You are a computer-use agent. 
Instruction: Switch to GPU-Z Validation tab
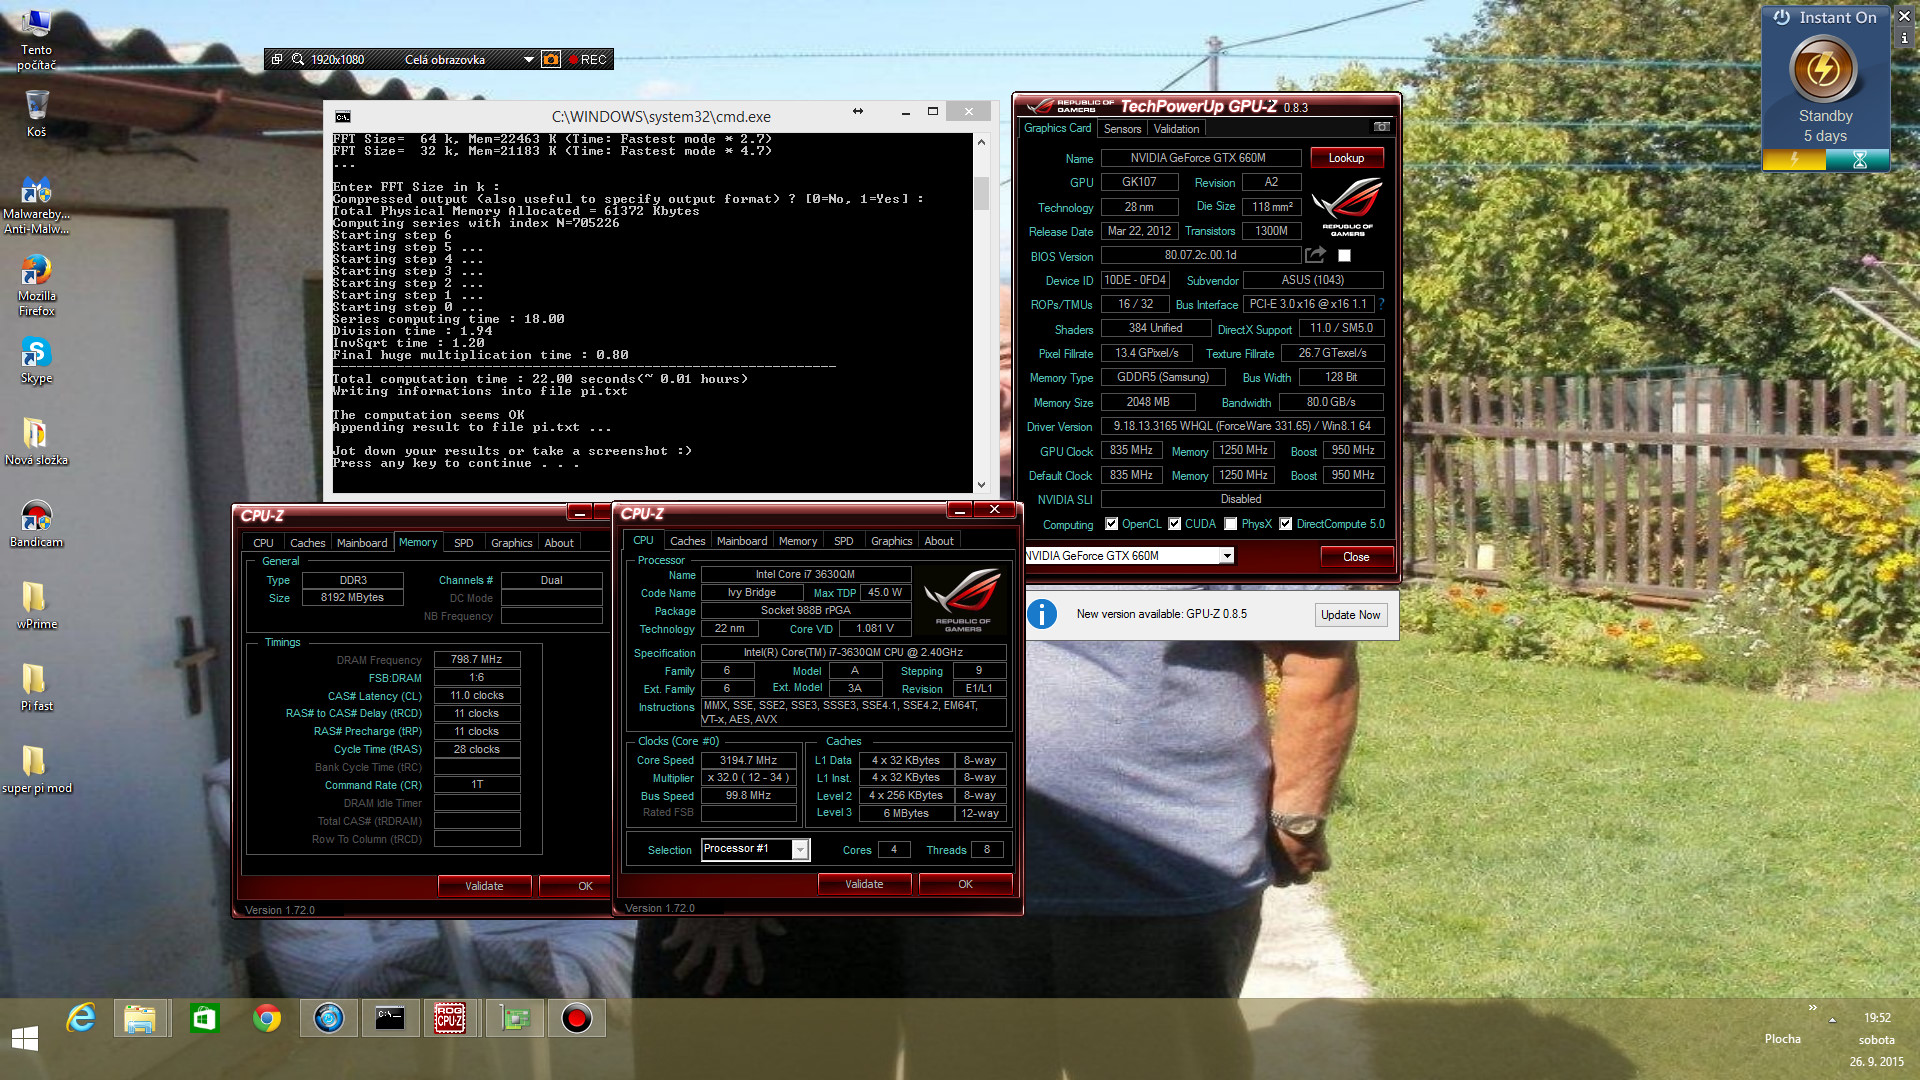1176,129
